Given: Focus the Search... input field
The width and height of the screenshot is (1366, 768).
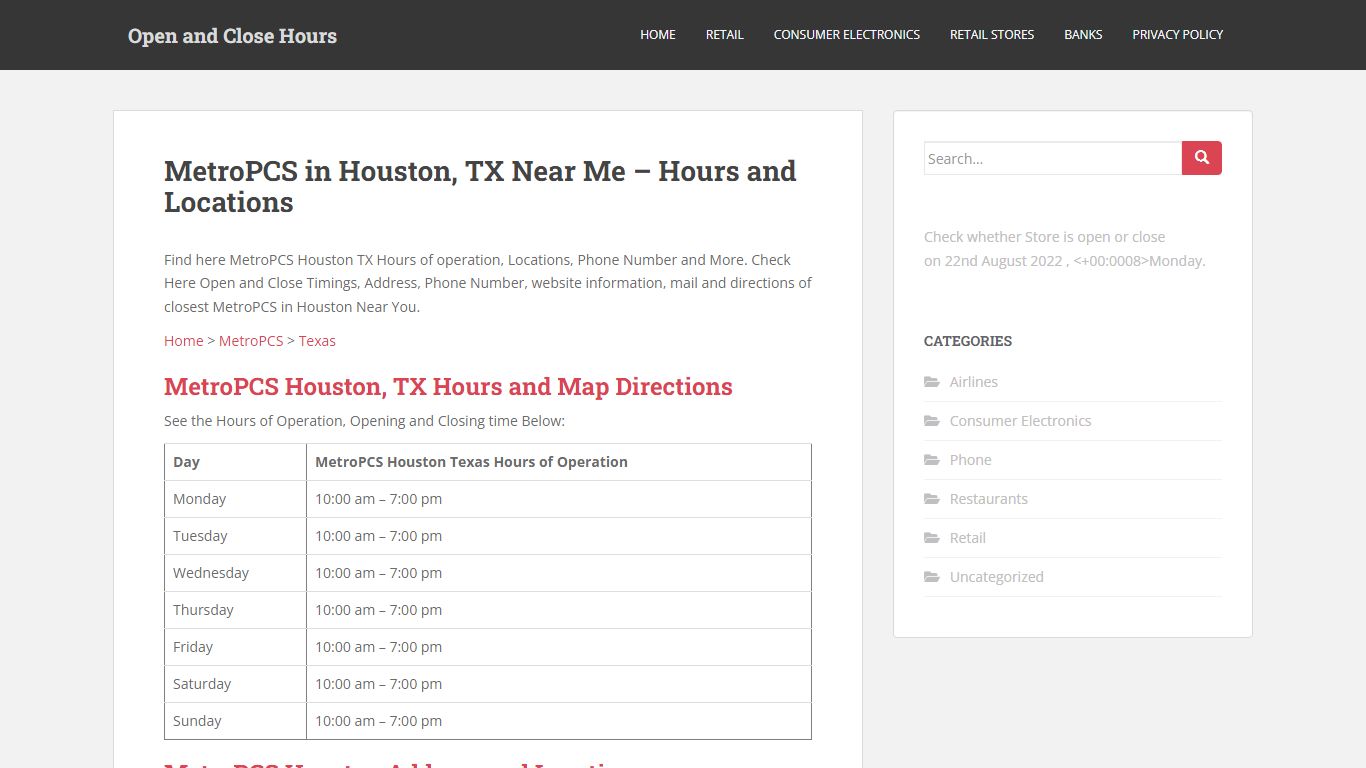Looking at the screenshot, I should click(x=1053, y=158).
